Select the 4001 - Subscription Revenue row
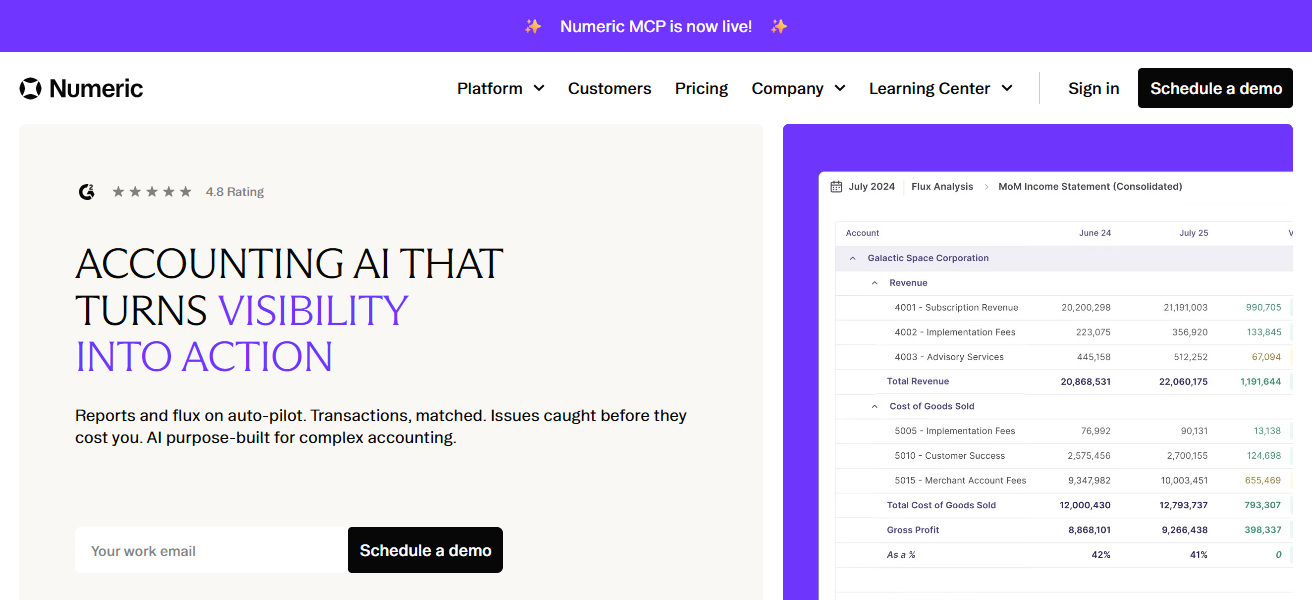The image size is (1312, 600). (1064, 307)
